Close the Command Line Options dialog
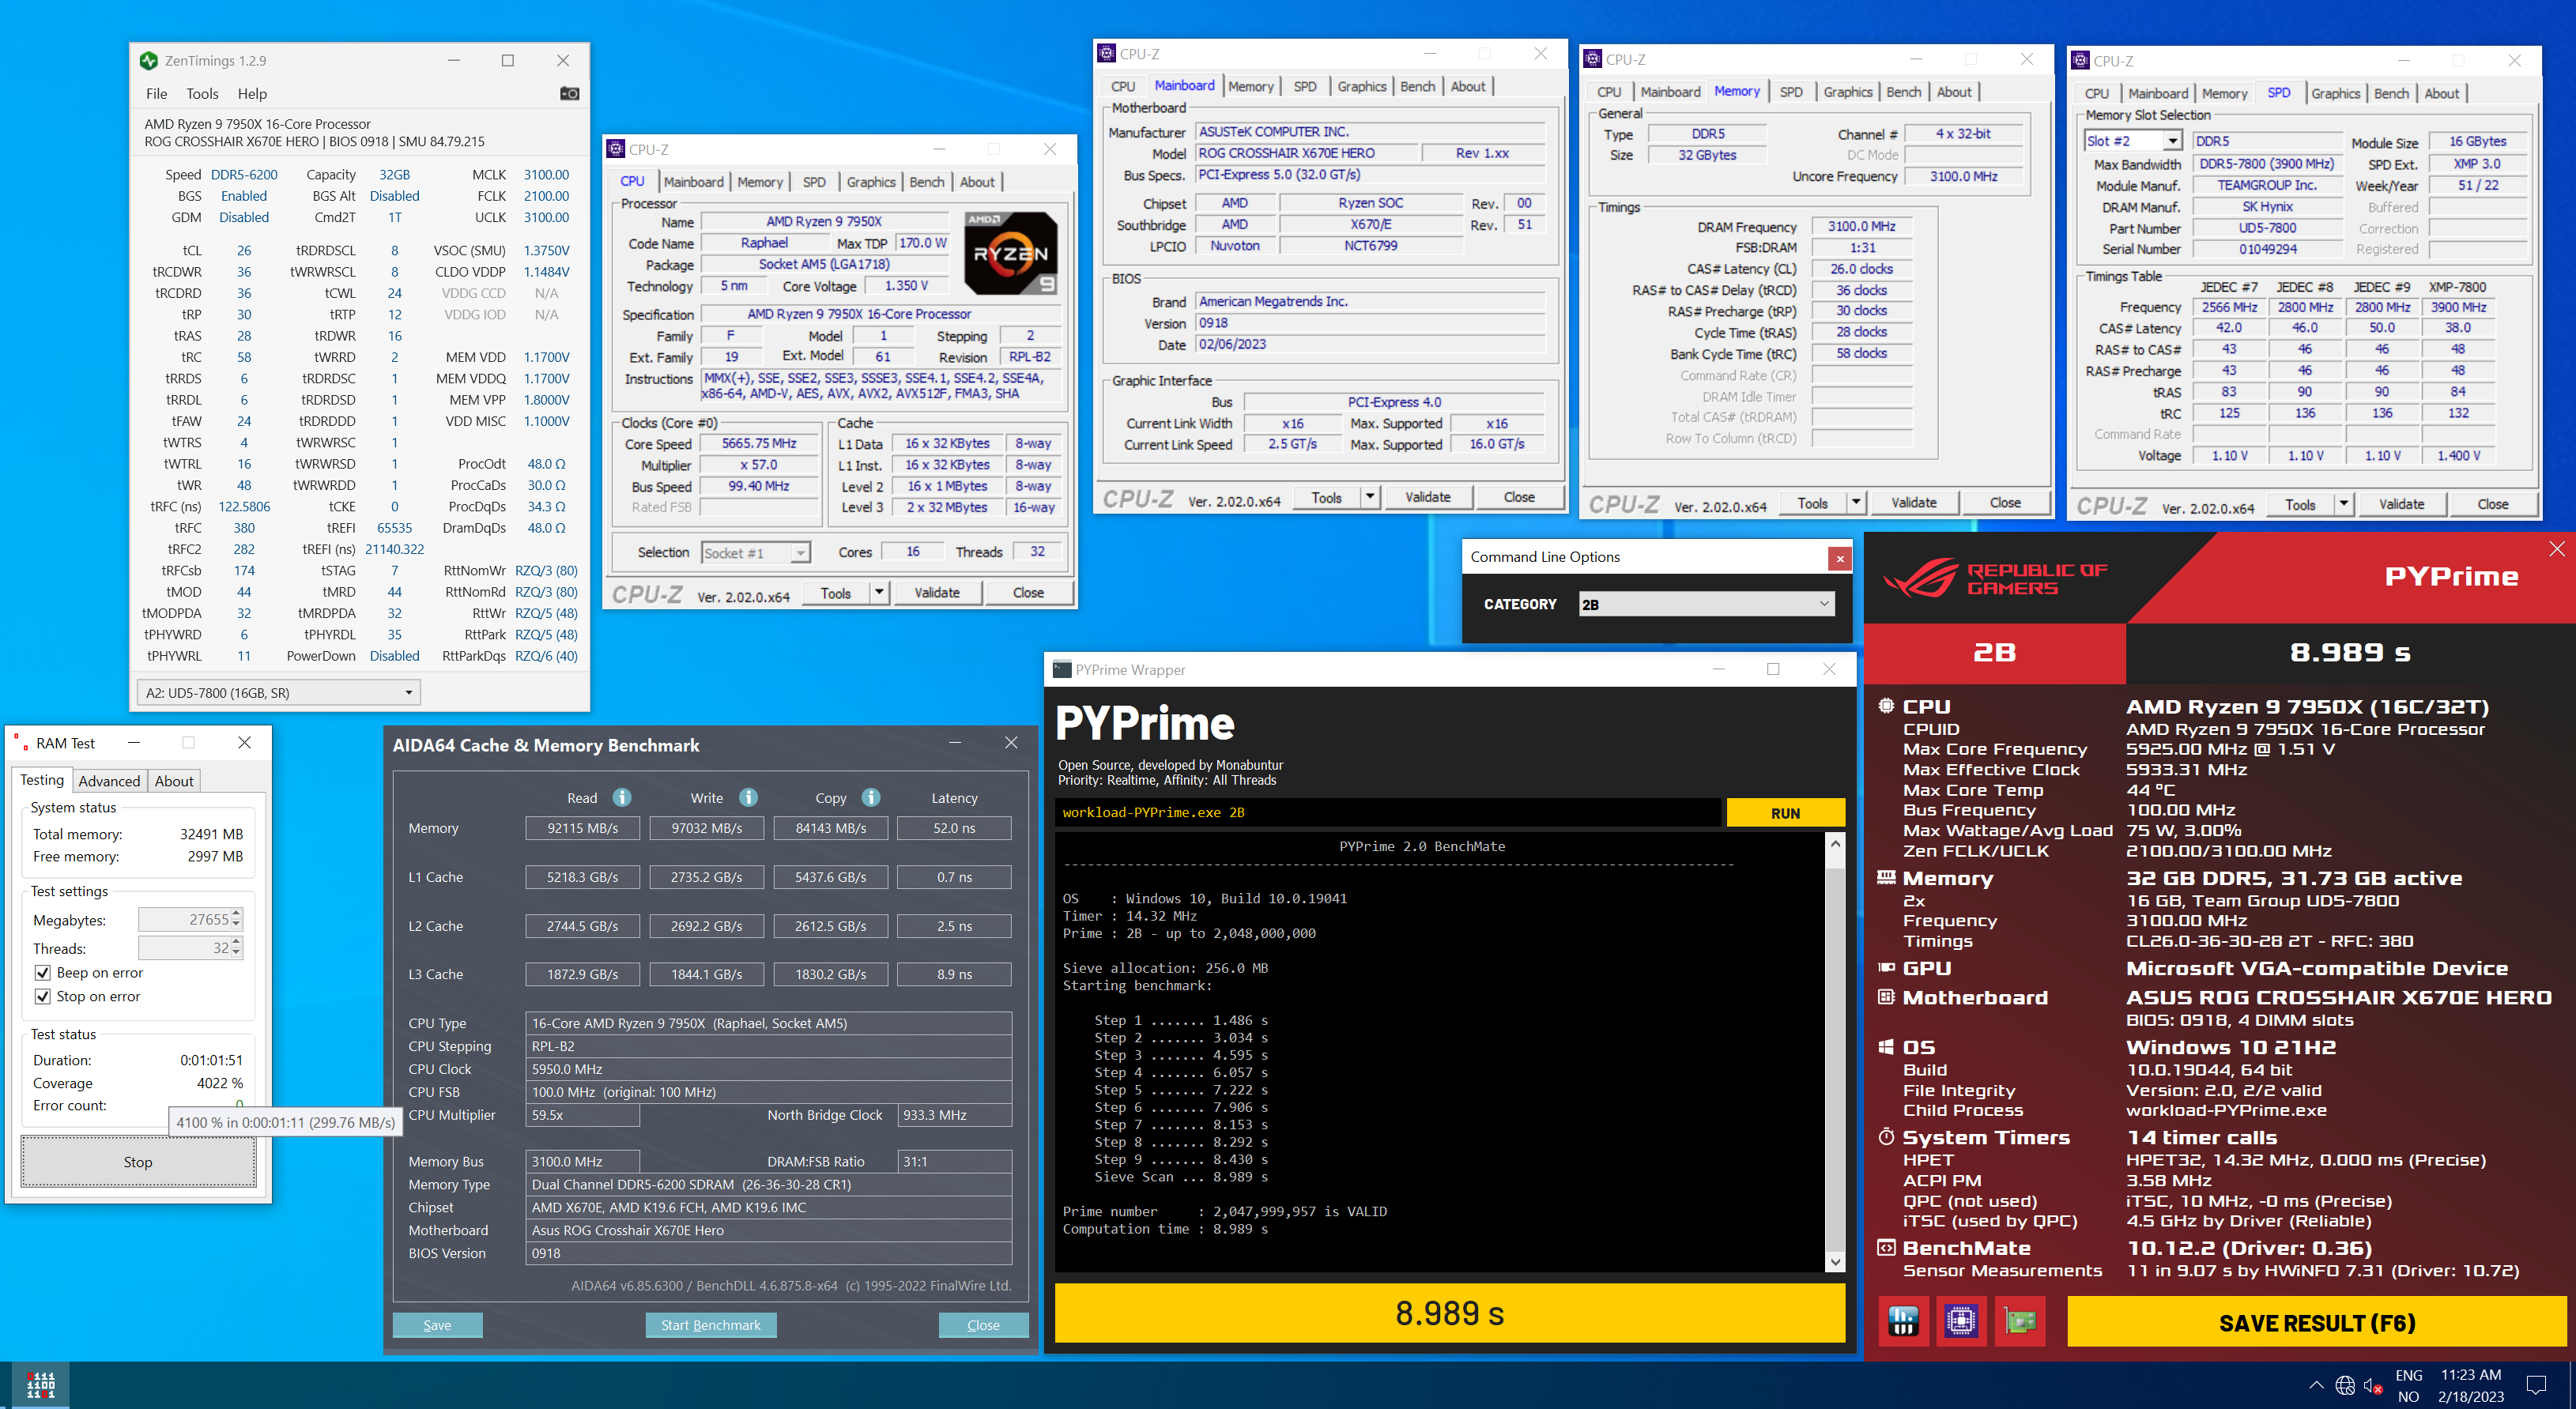The width and height of the screenshot is (2576, 1409). point(1840,559)
